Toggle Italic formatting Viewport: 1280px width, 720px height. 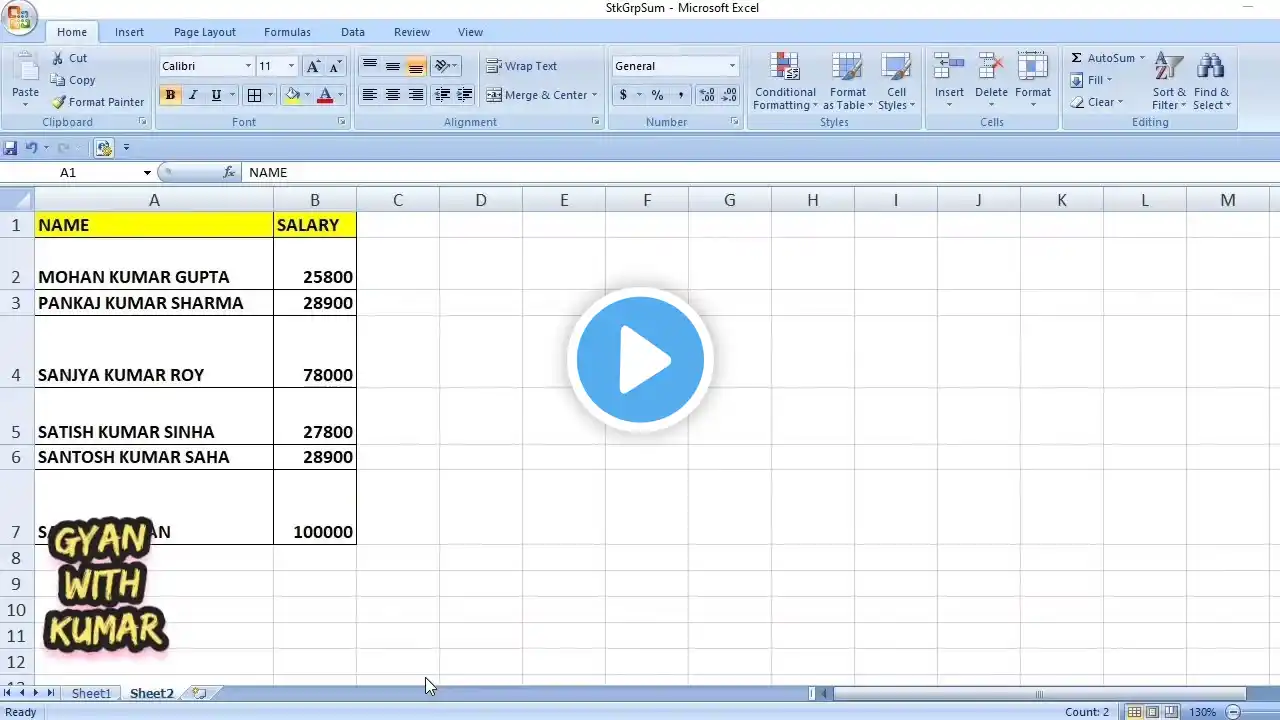[x=193, y=95]
